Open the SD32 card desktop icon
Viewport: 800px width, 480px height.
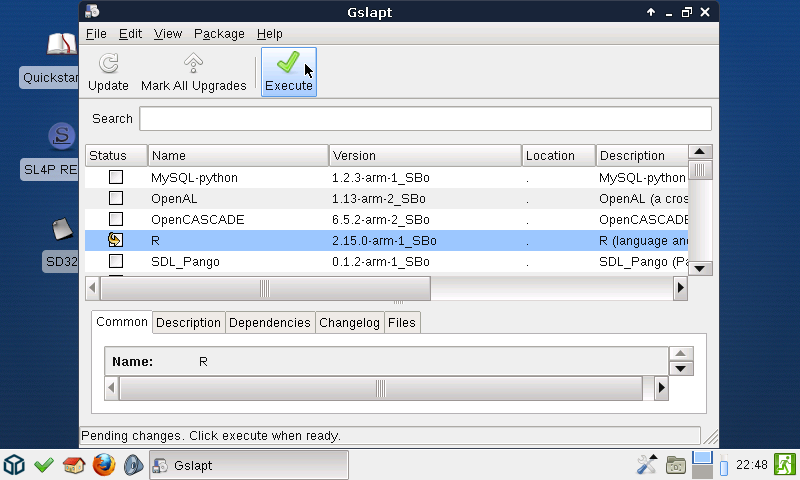tap(62, 229)
